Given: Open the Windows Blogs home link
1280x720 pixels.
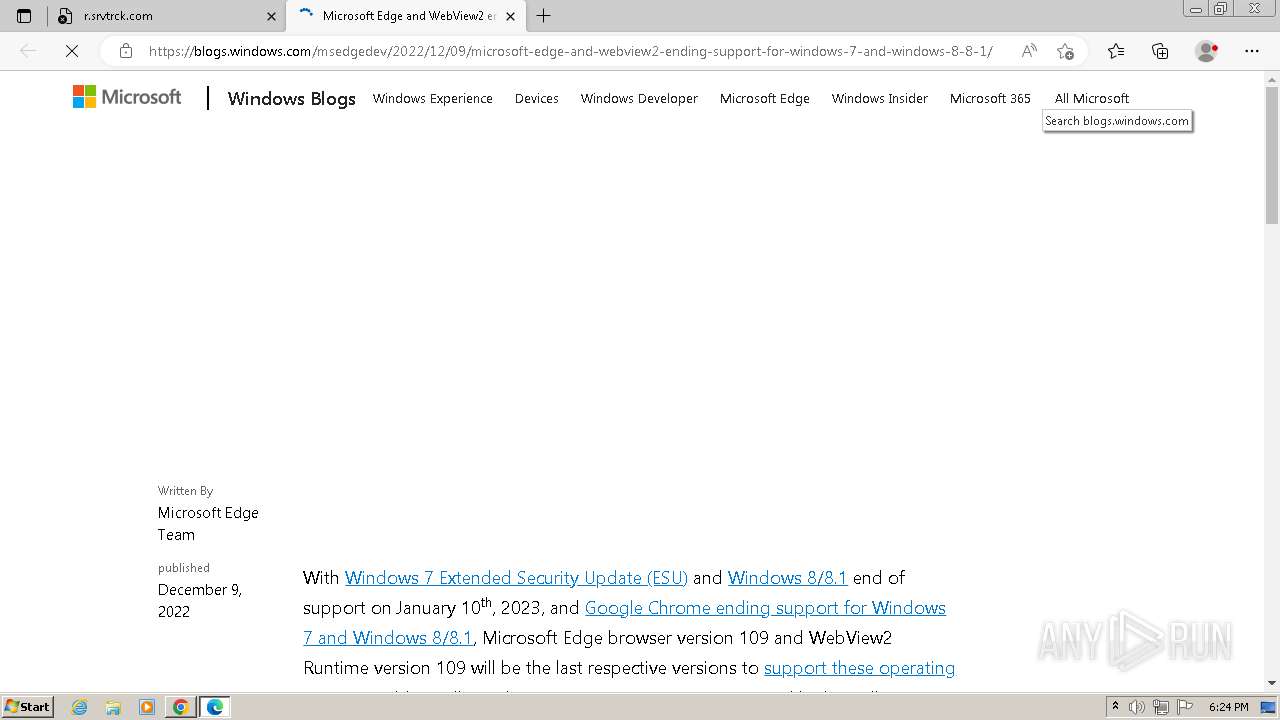Looking at the screenshot, I should pyautogui.click(x=291, y=98).
